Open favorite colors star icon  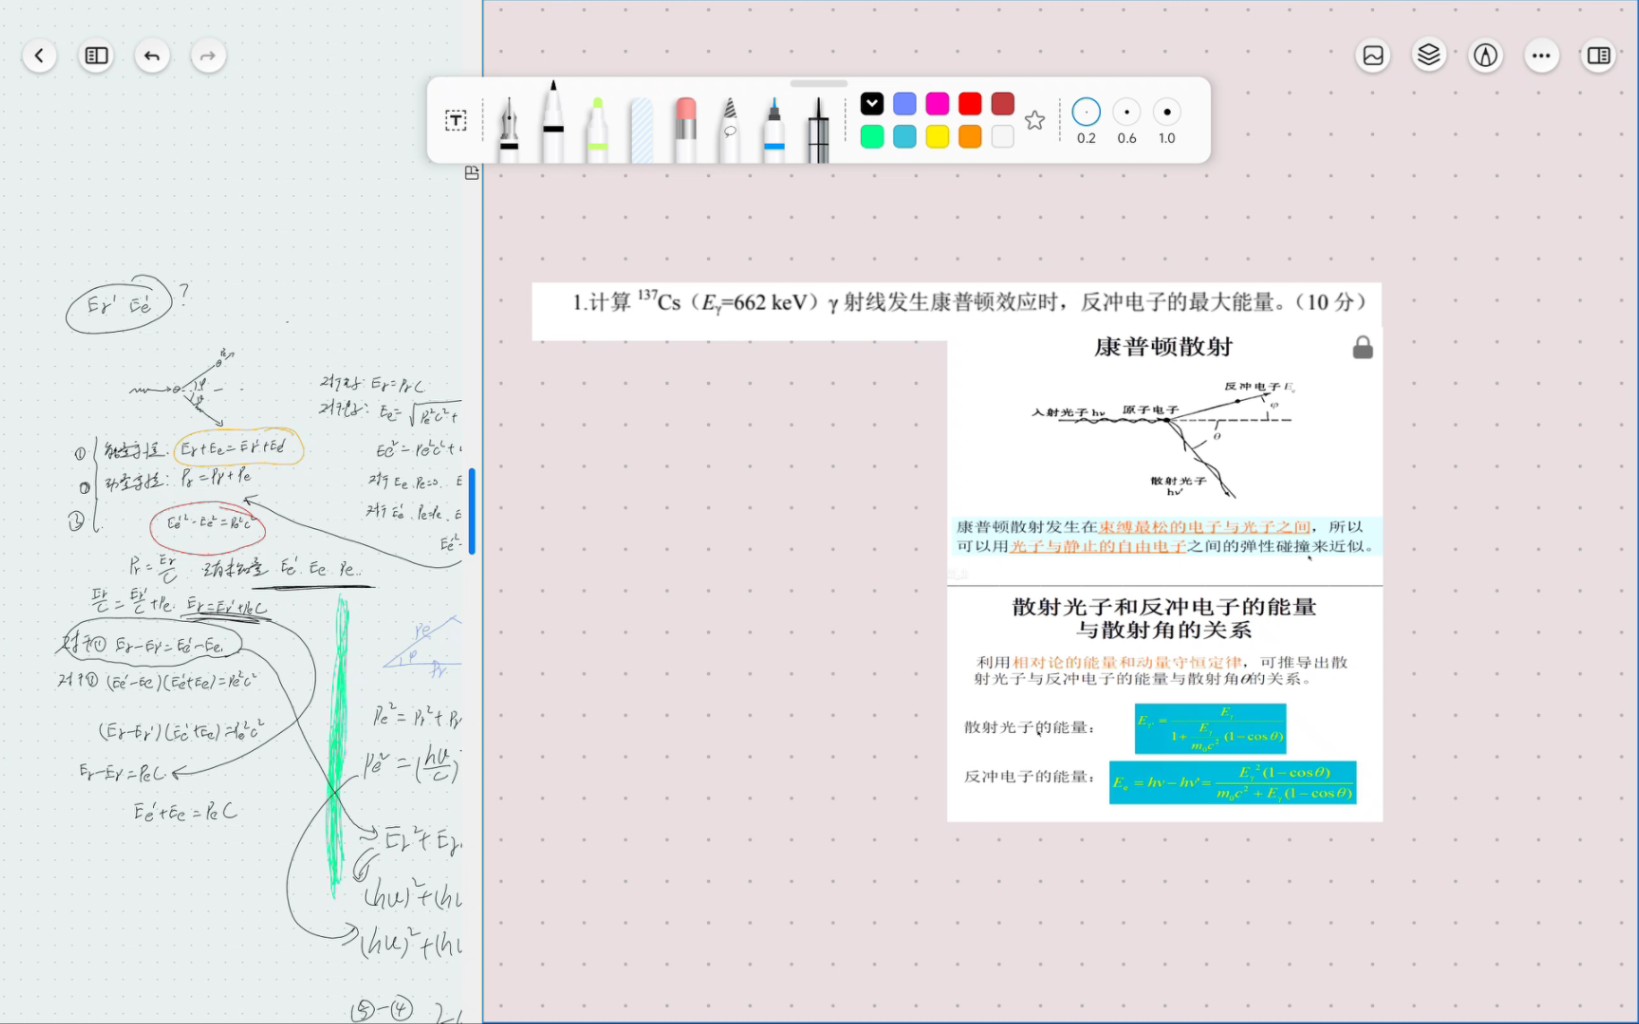[1035, 121]
